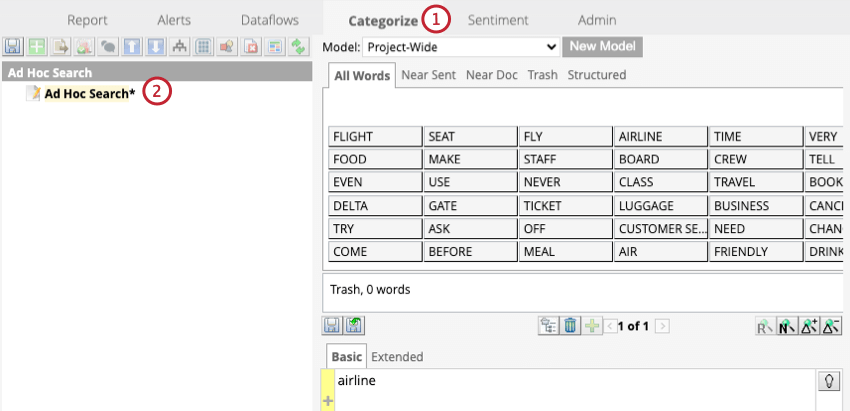Click the yellow plus to add rule row

pyautogui.click(x=327, y=401)
